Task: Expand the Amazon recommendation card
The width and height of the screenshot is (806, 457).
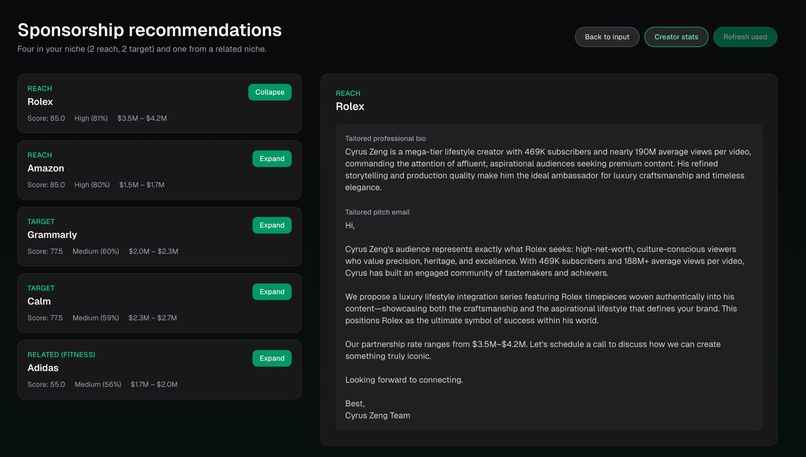Action: point(272,159)
